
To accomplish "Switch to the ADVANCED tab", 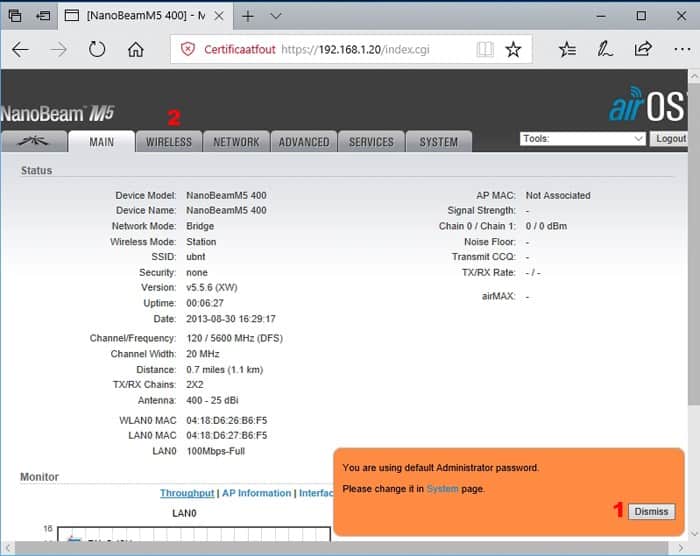I will pos(304,142).
